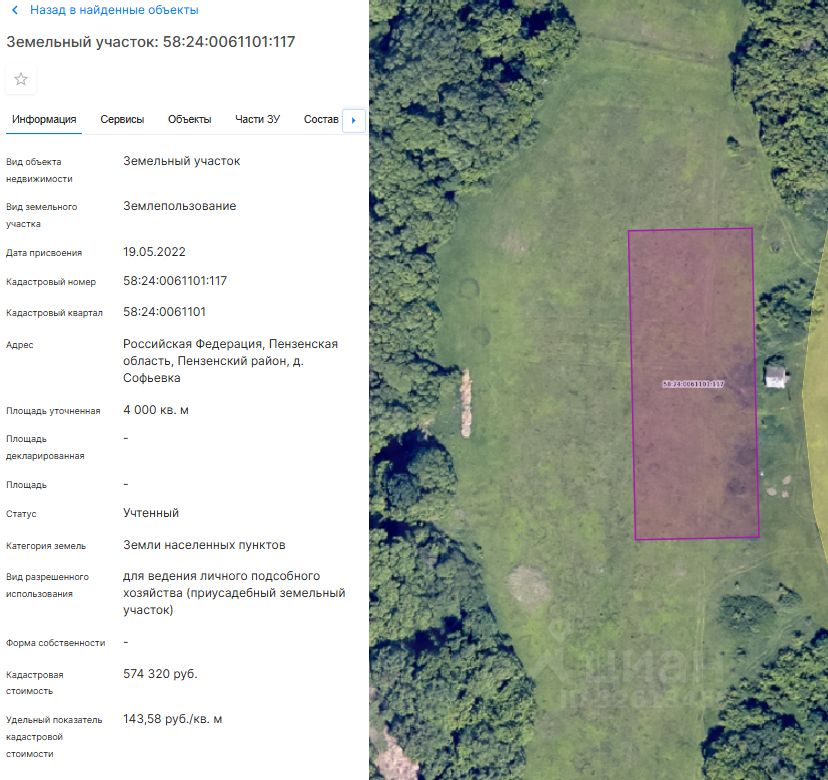Click the 'Вид разрешенного использования' label
828x780 pixels.
click(47, 585)
